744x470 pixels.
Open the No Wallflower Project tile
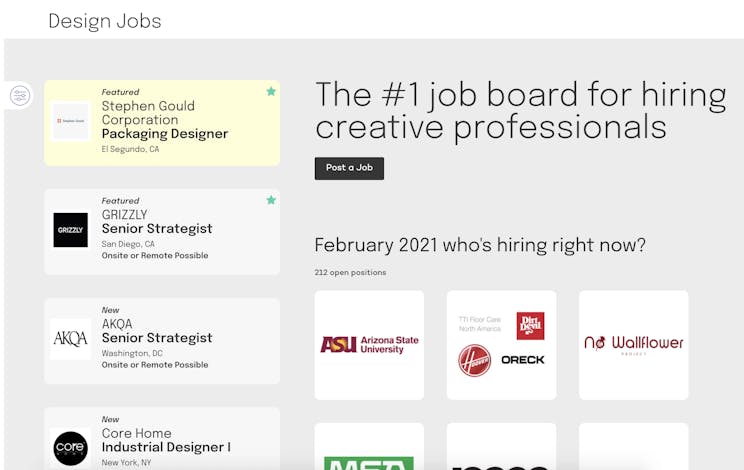pyautogui.click(x=634, y=345)
